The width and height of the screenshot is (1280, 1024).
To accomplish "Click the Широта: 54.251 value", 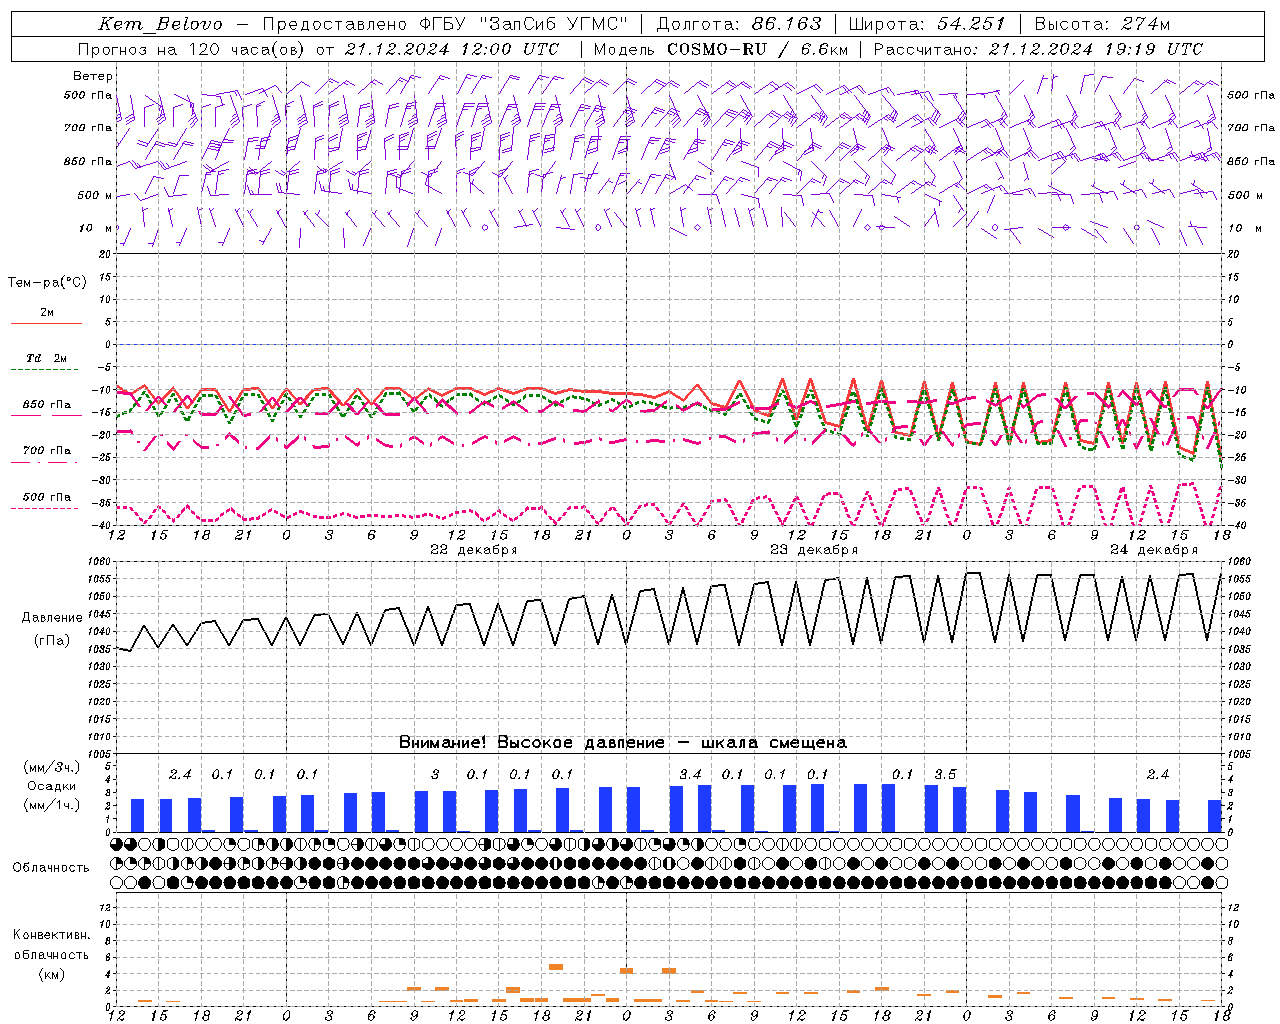I will (x=927, y=24).
